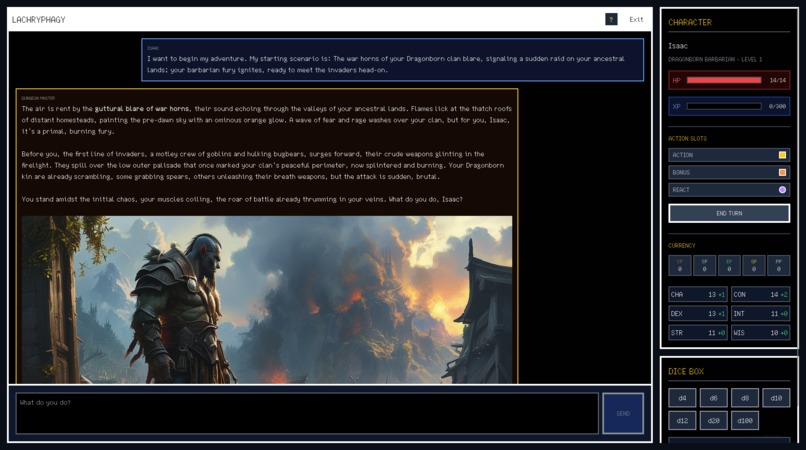Select the PP platinum currency box
The image size is (806, 450).
(778, 265)
